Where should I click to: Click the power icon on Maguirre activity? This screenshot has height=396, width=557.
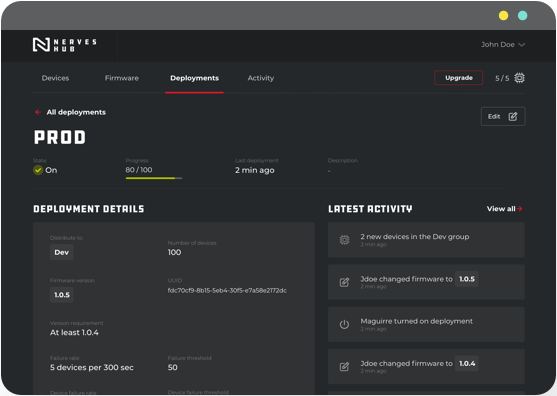coord(344,324)
